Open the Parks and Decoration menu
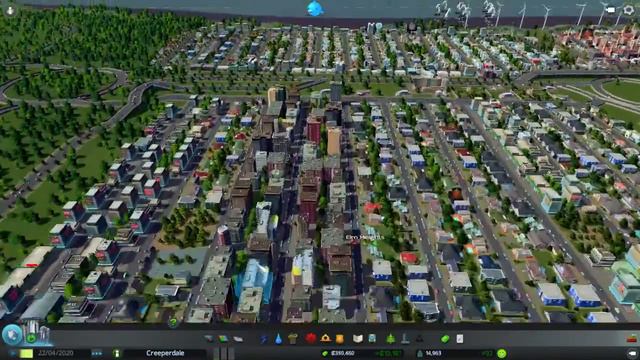The height and width of the screenshot is (360, 640). [x=391, y=338]
